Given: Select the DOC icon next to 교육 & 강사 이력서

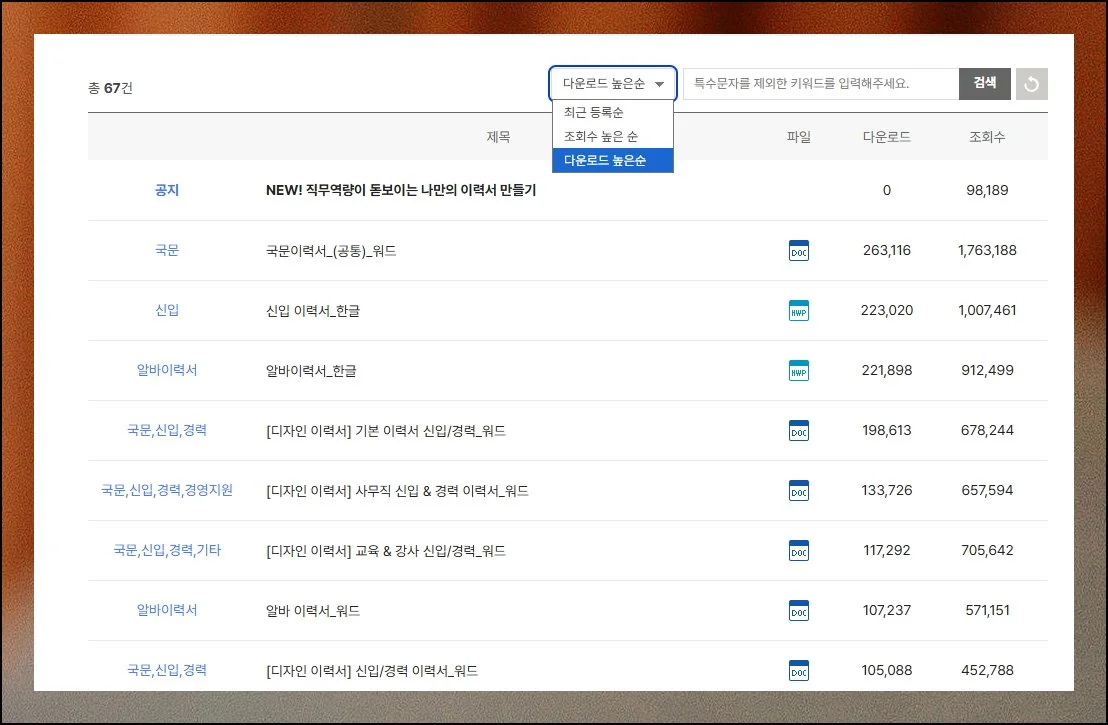Looking at the screenshot, I should [x=798, y=550].
